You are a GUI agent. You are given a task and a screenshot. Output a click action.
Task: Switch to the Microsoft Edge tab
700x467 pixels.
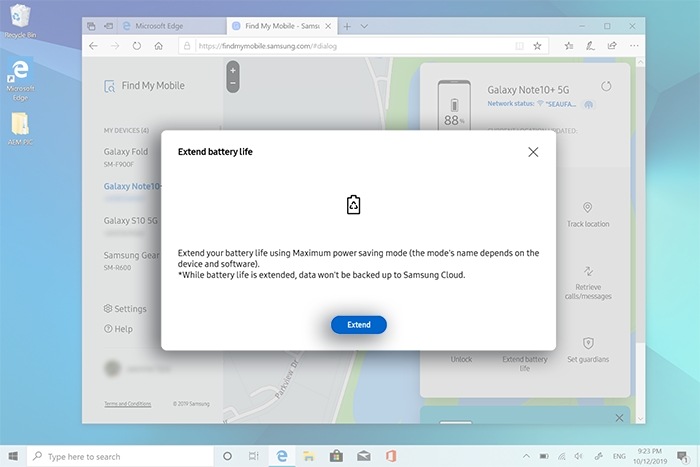(x=171, y=26)
